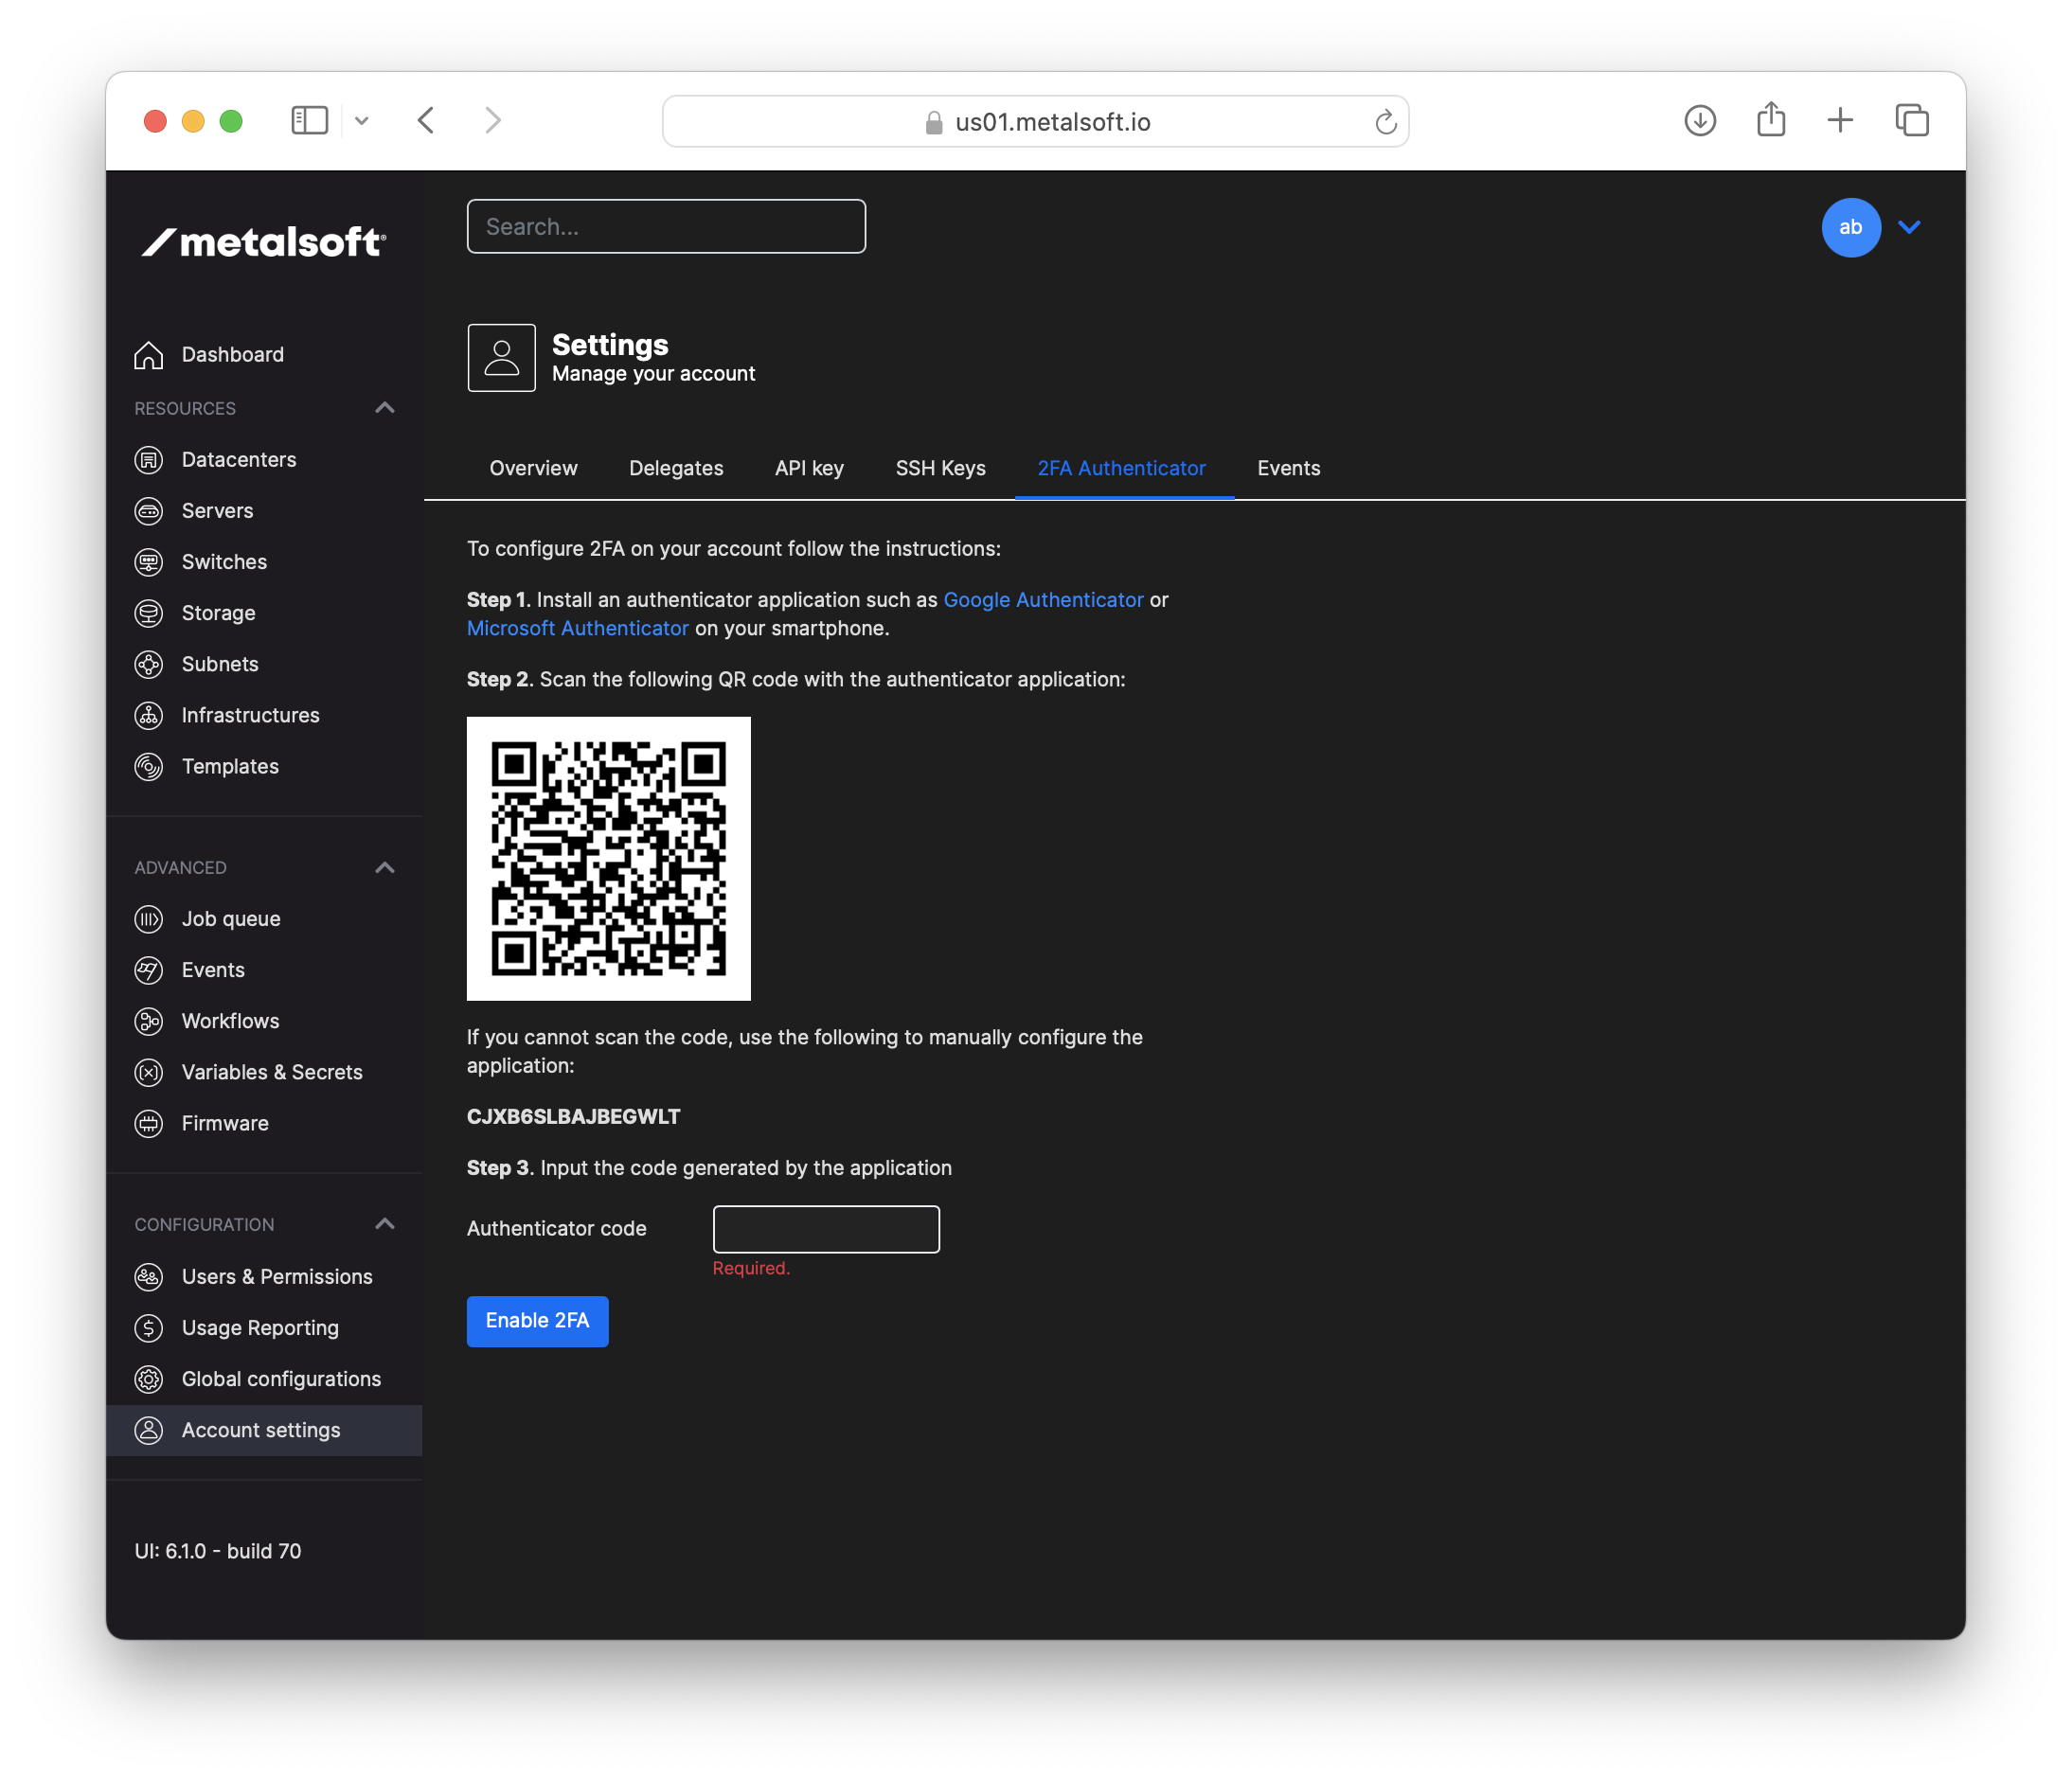Click the Dashboard home icon

click(x=149, y=355)
